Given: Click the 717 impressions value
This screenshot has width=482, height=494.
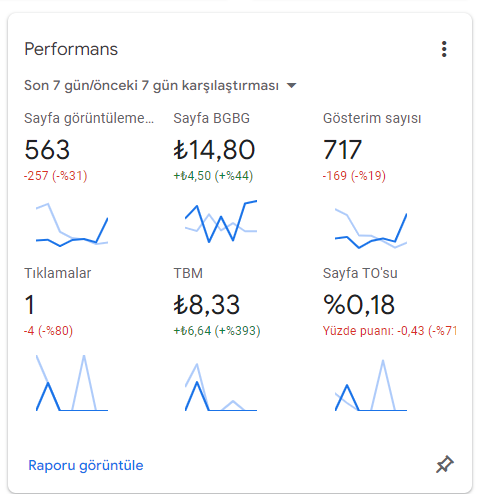Looking at the screenshot, I should 342,150.
